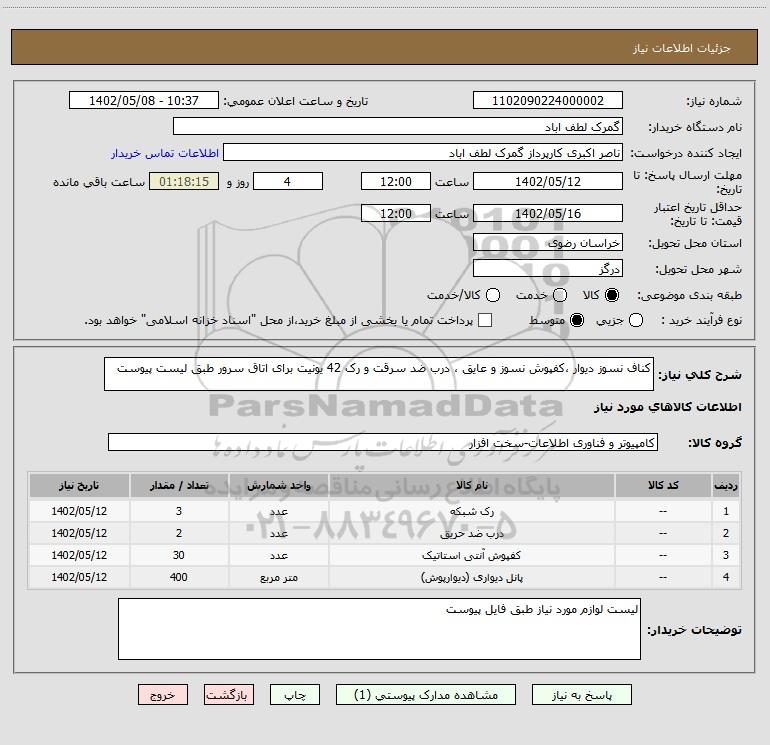Select the کفپوش آنتی استاتیک item cell
770x745 pixels.
click(x=471, y=555)
